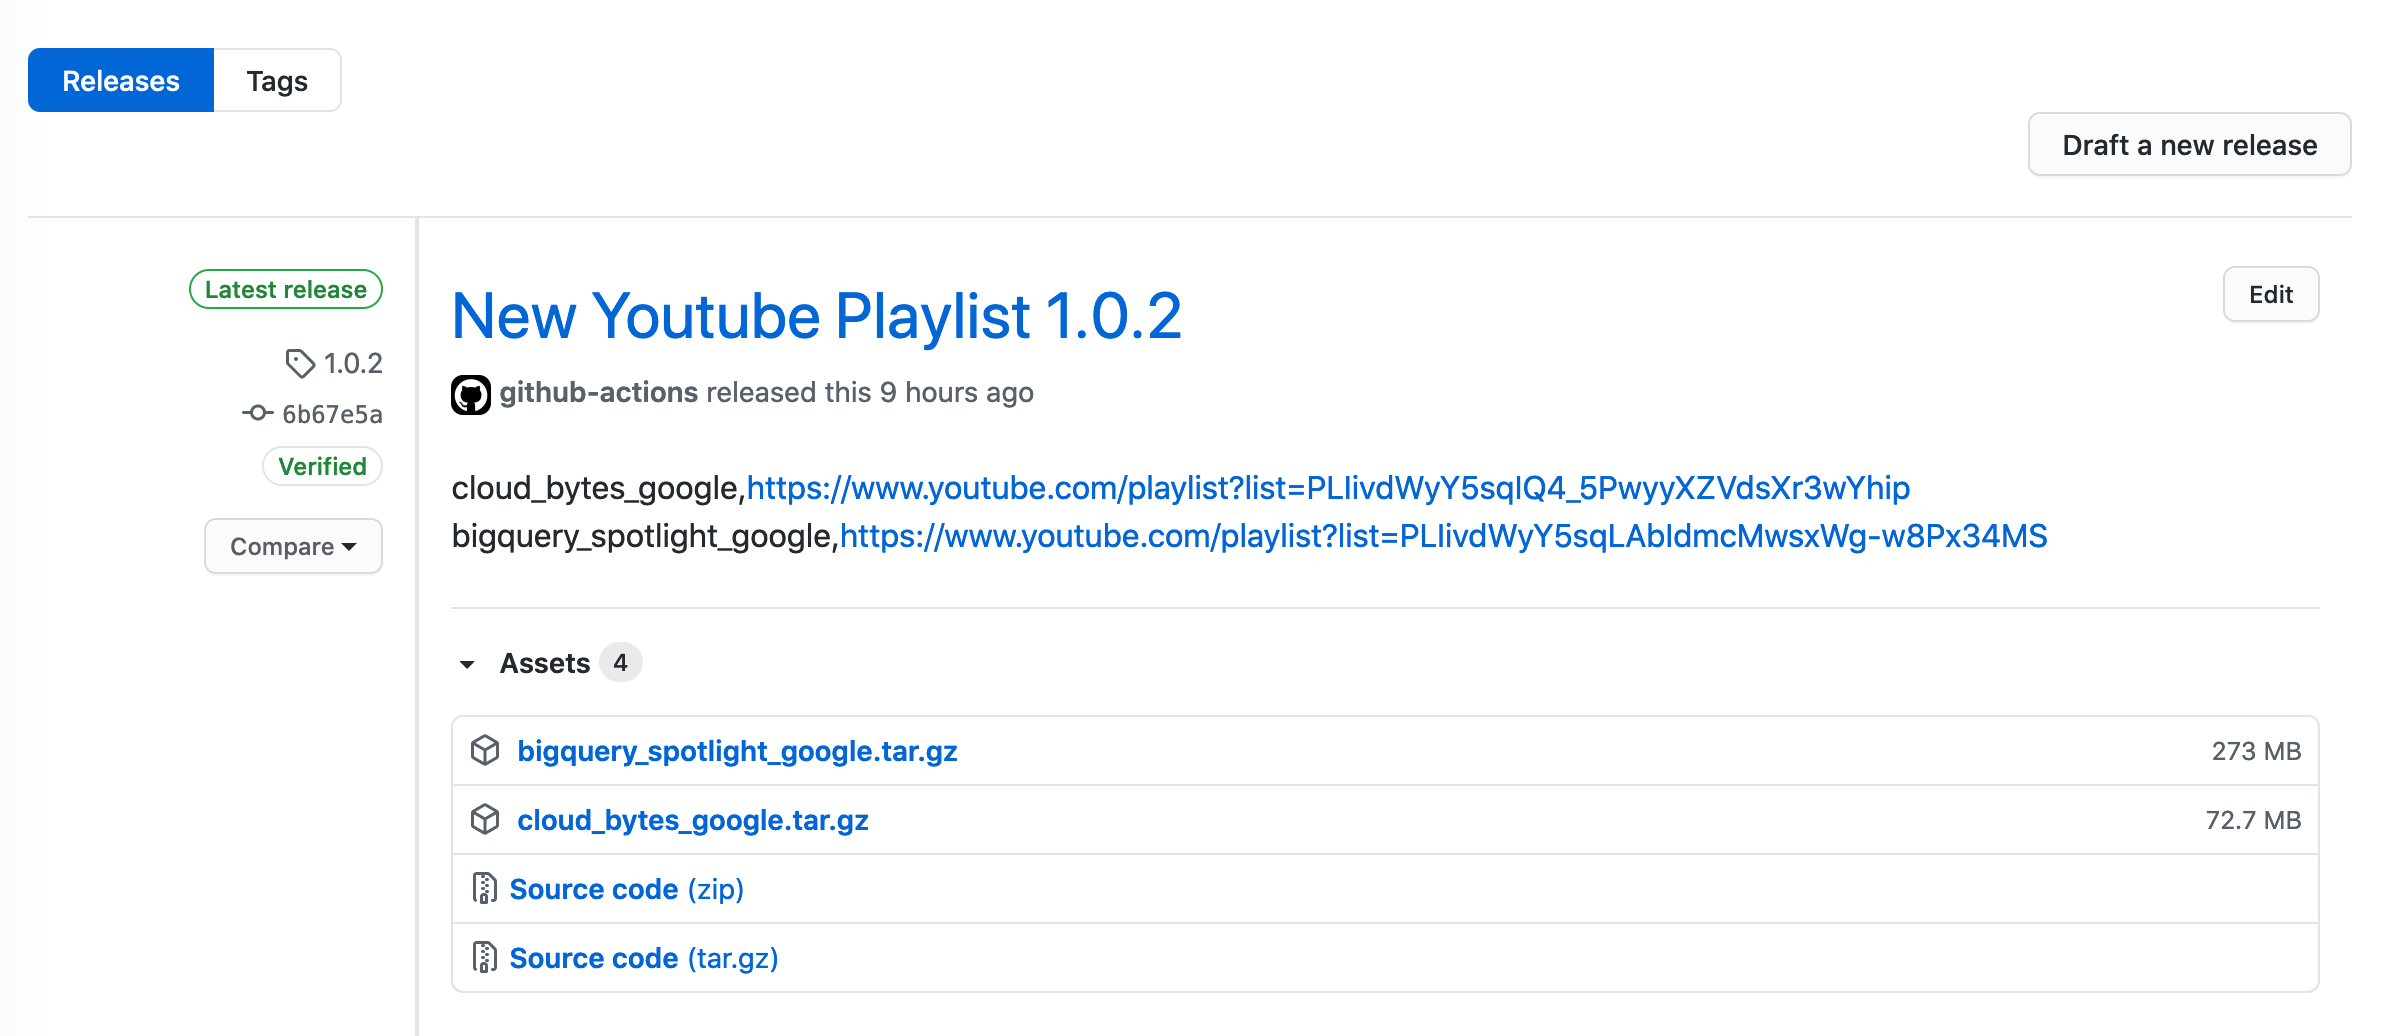Download bigquery_spotlight_google.tar.gz asset

pyautogui.click(x=737, y=751)
